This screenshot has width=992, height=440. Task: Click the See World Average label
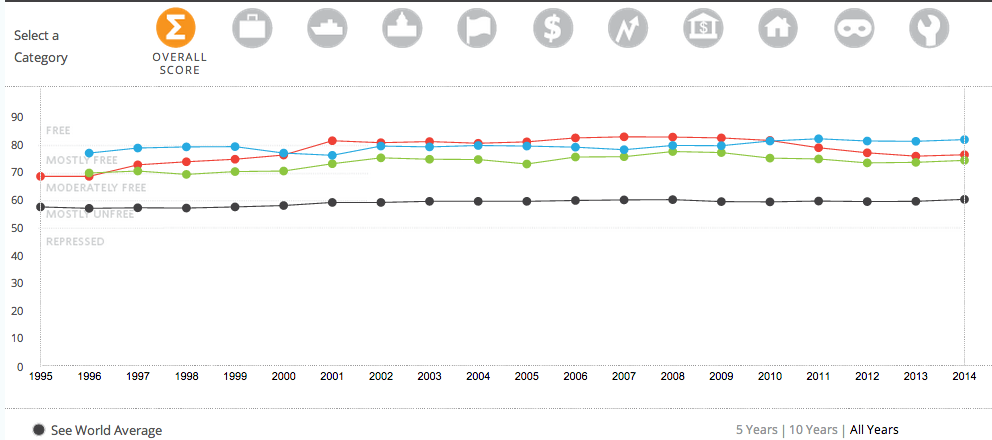(106, 431)
